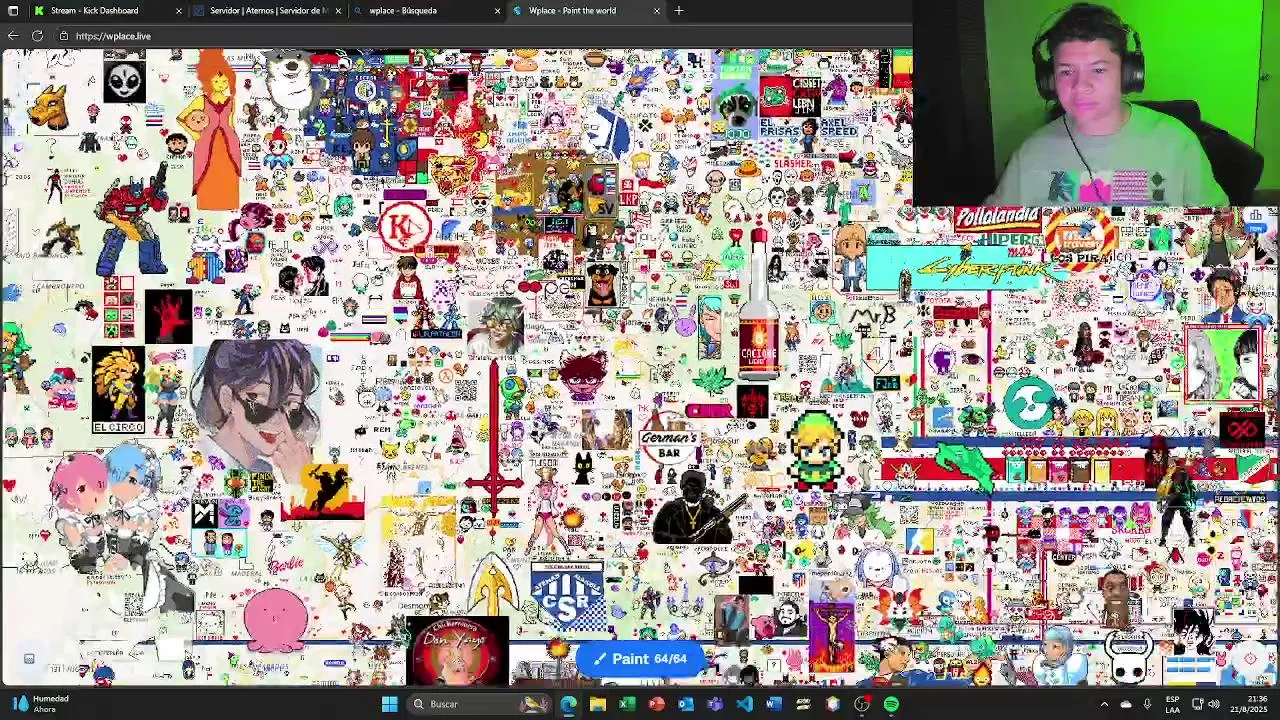The image size is (1280, 720).
Task: Open Microsoft Edge from the taskbar
Action: 568,704
